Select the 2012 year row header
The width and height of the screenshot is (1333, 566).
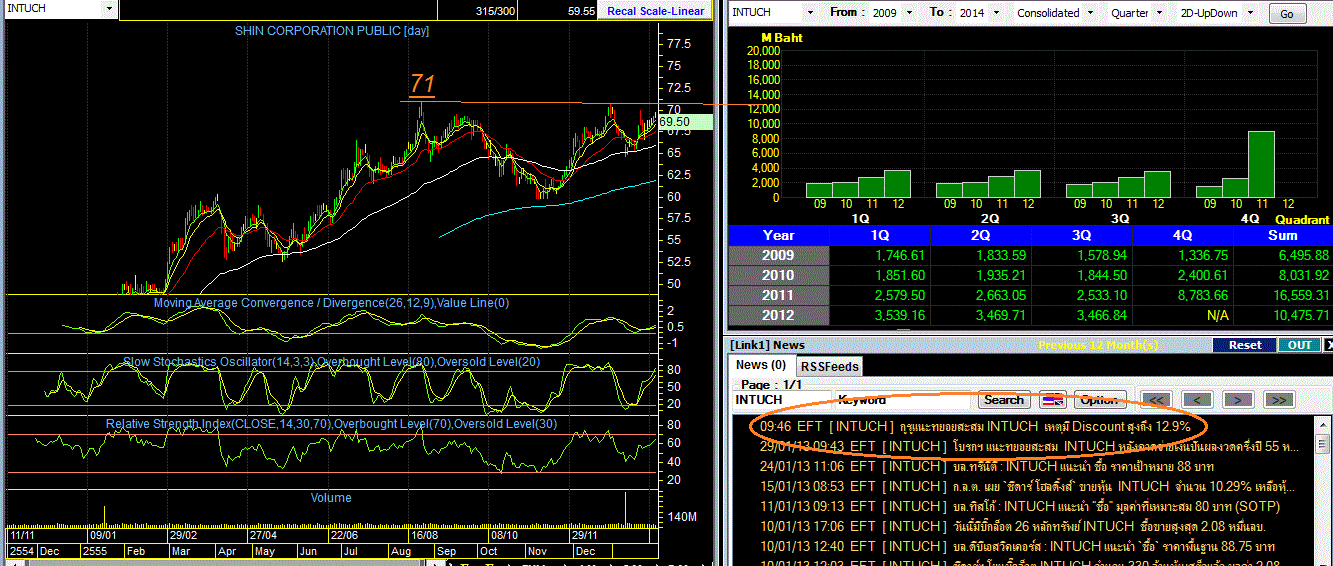pyautogui.click(x=779, y=315)
